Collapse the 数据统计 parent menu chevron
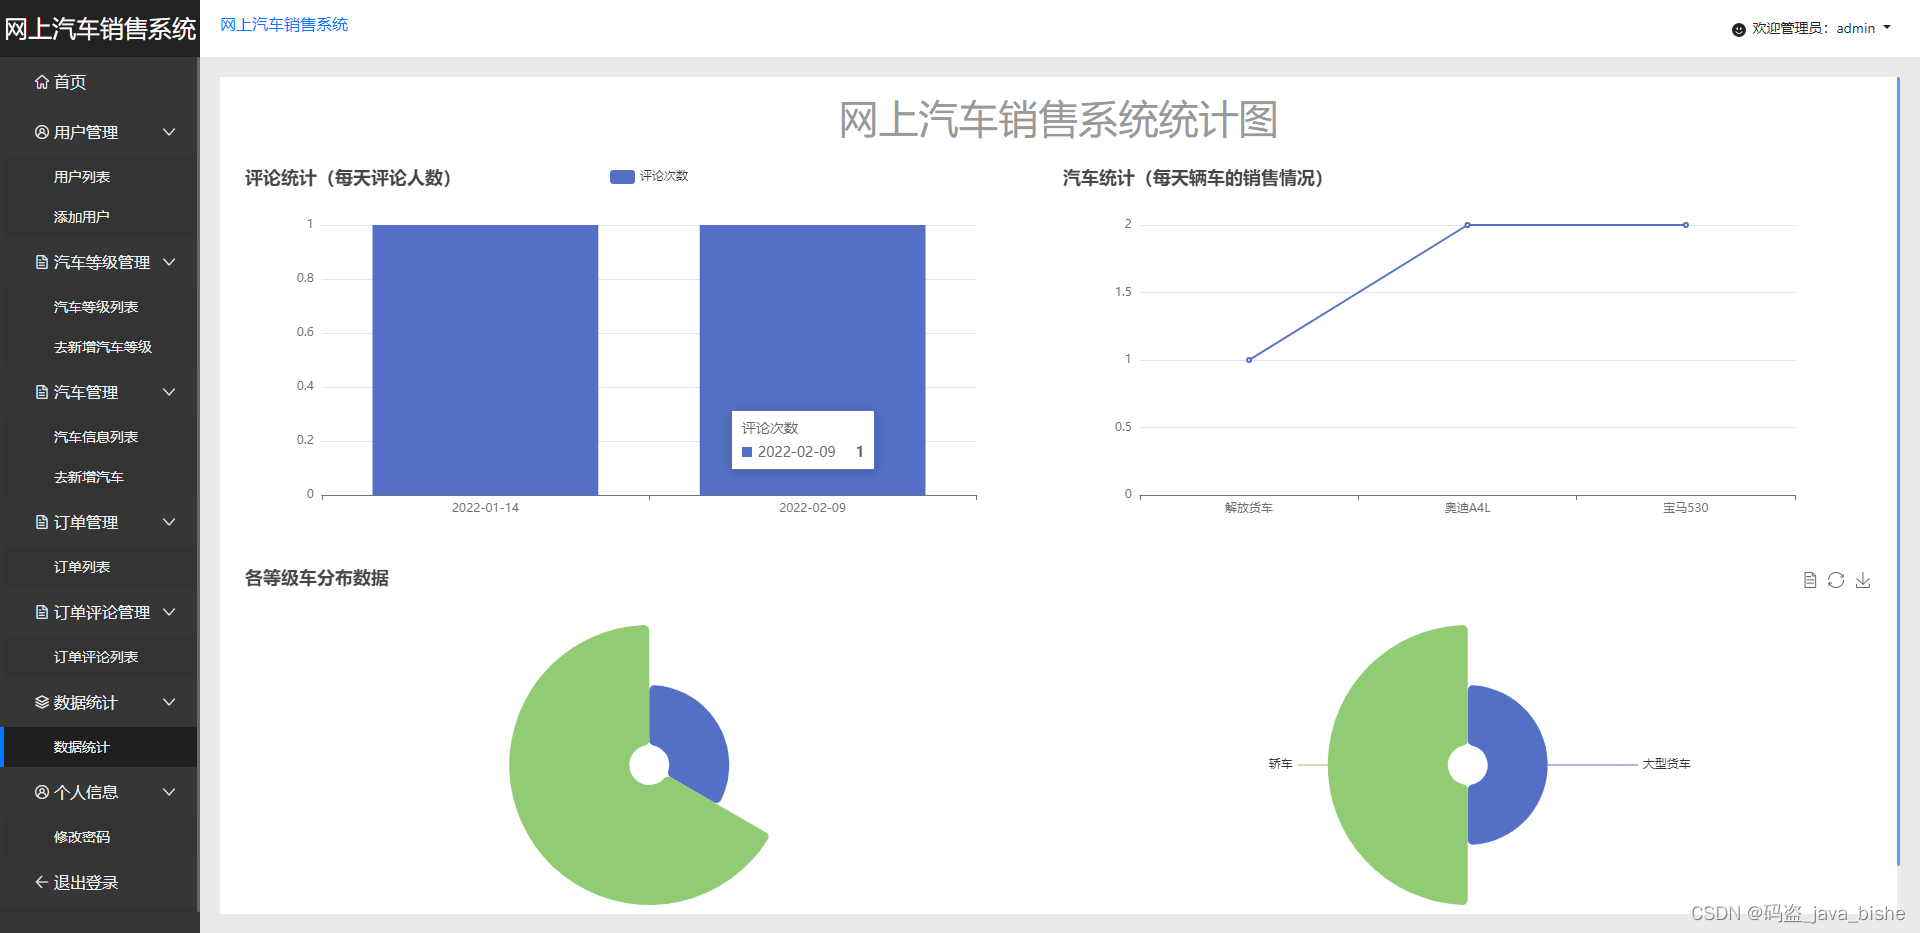Screen dimensions: 1920x933 point(169,702)
